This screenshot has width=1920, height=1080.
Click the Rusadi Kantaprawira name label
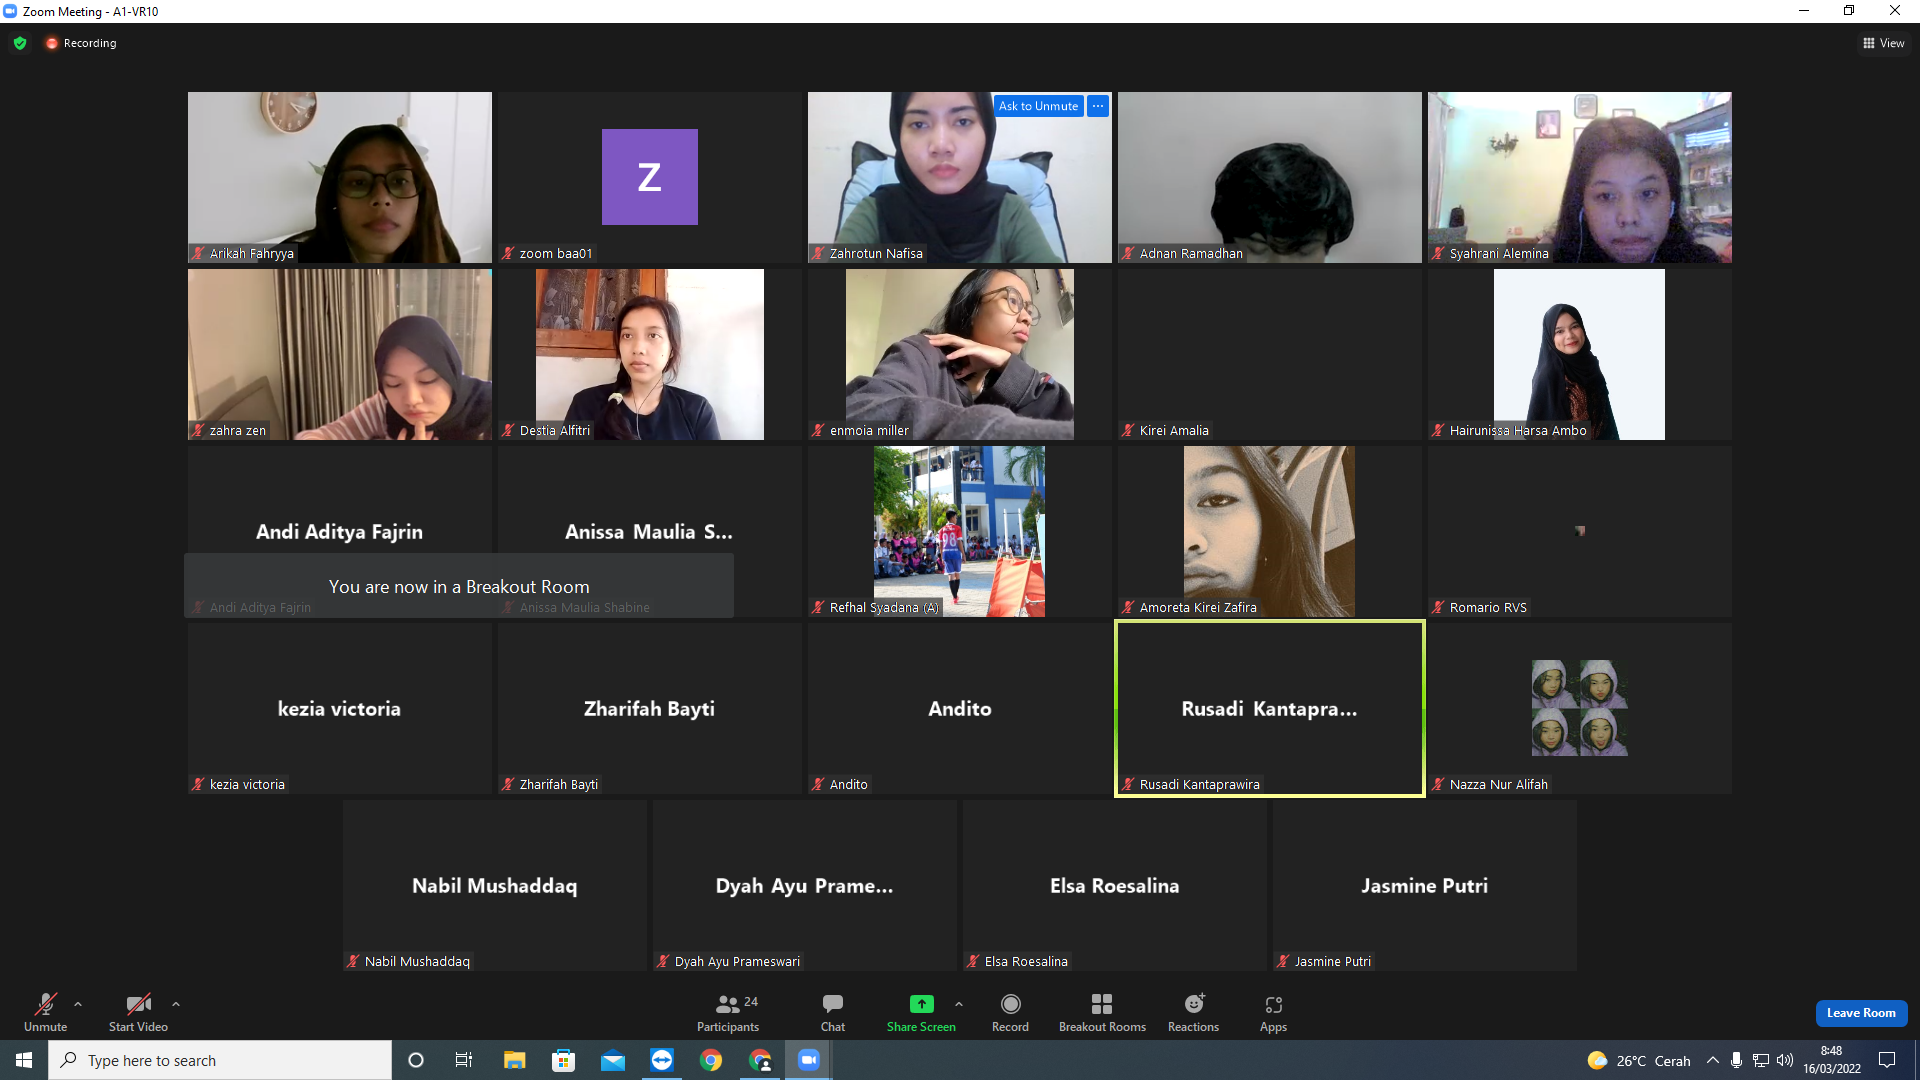click(x=1199, y=785)
